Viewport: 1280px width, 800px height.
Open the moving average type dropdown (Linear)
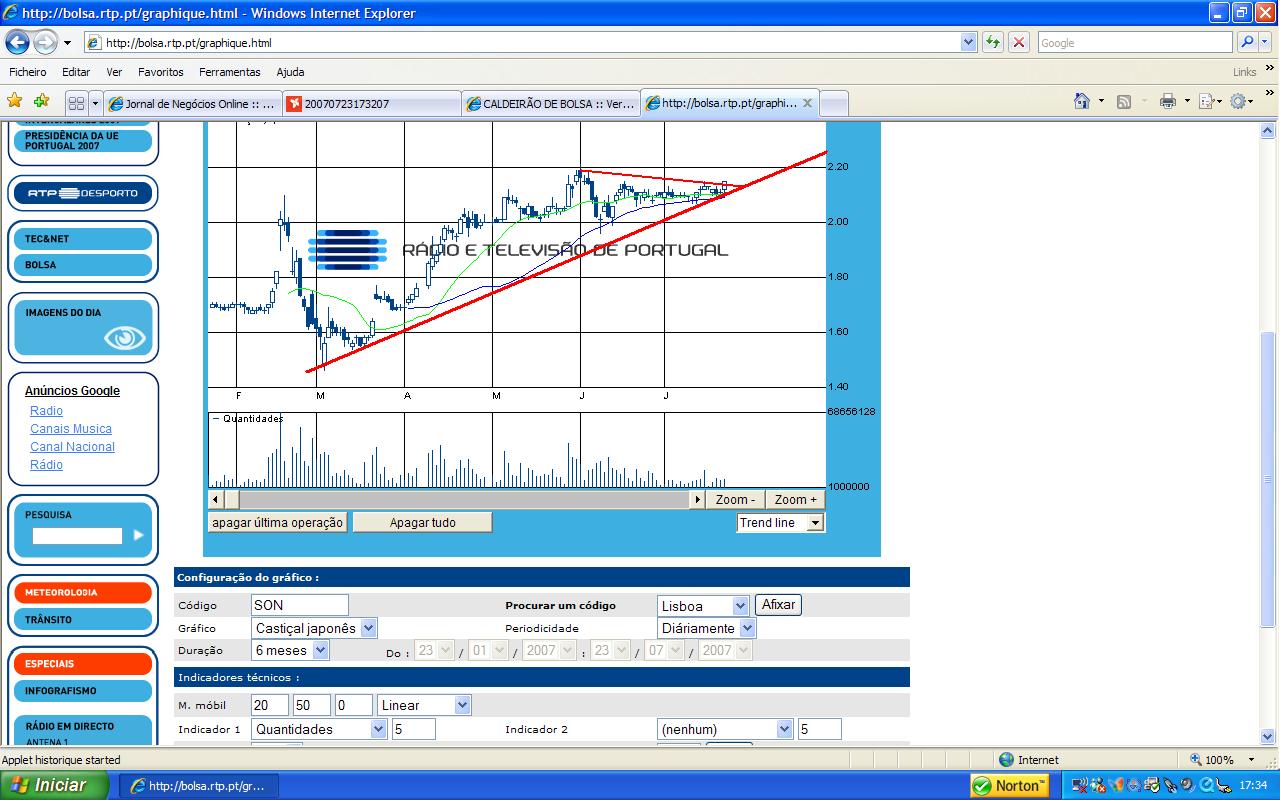point(462,705)
